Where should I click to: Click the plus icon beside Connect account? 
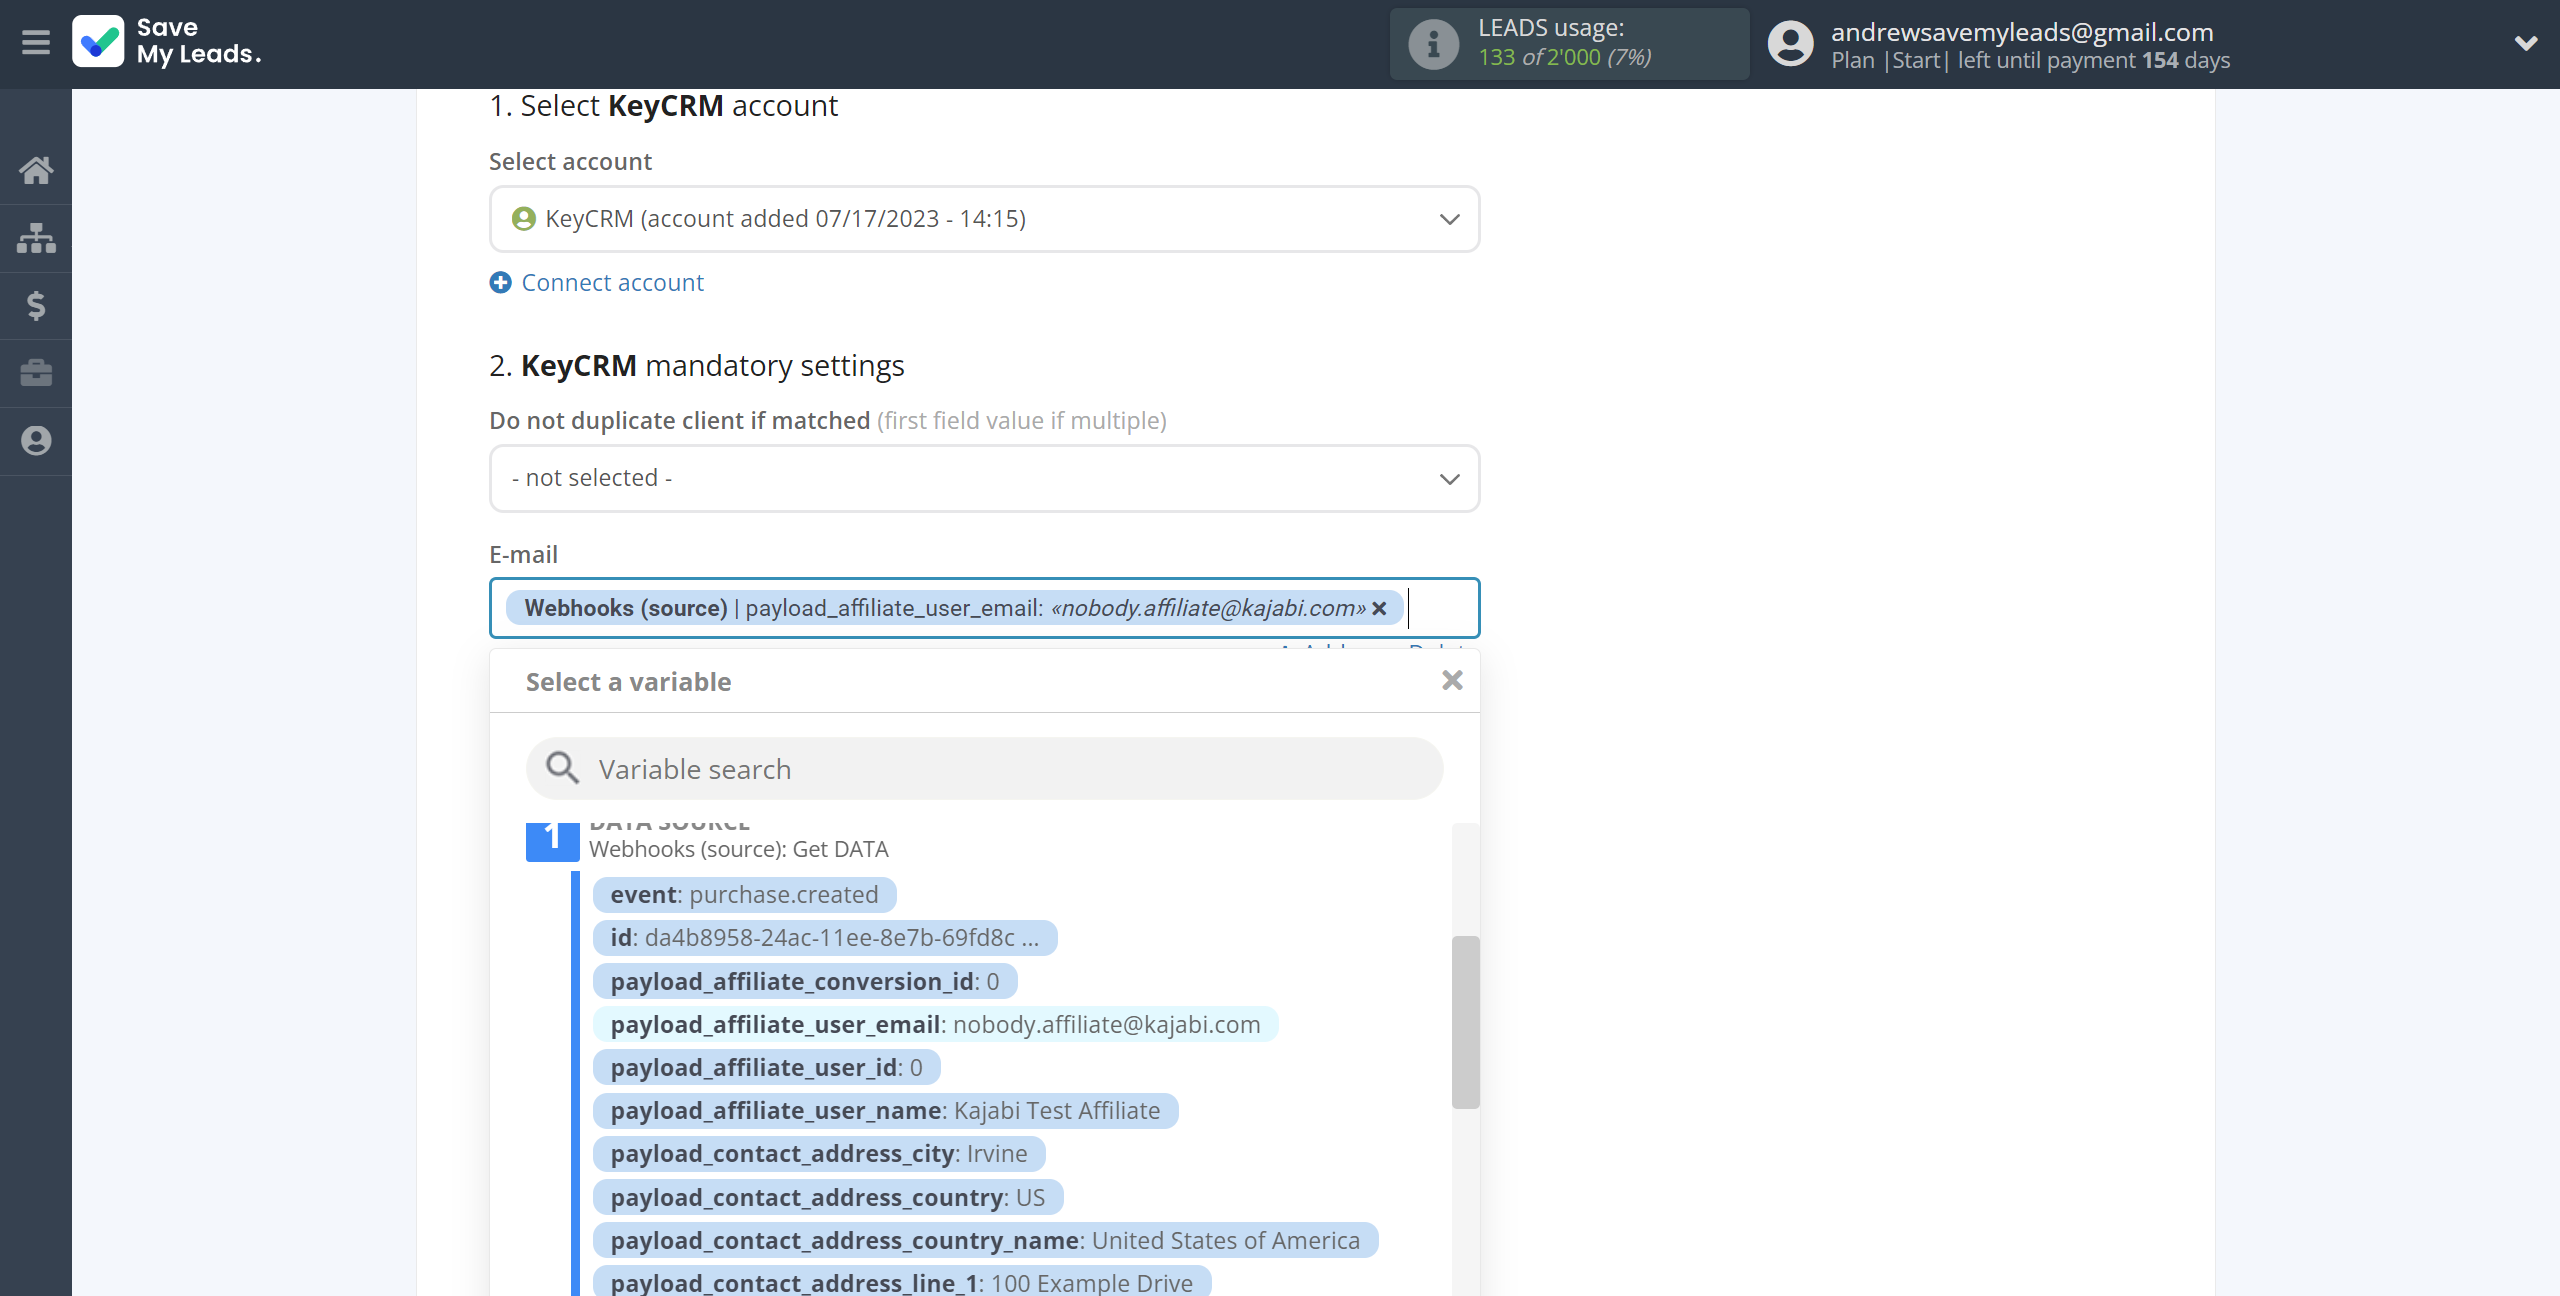click(500, 283)
